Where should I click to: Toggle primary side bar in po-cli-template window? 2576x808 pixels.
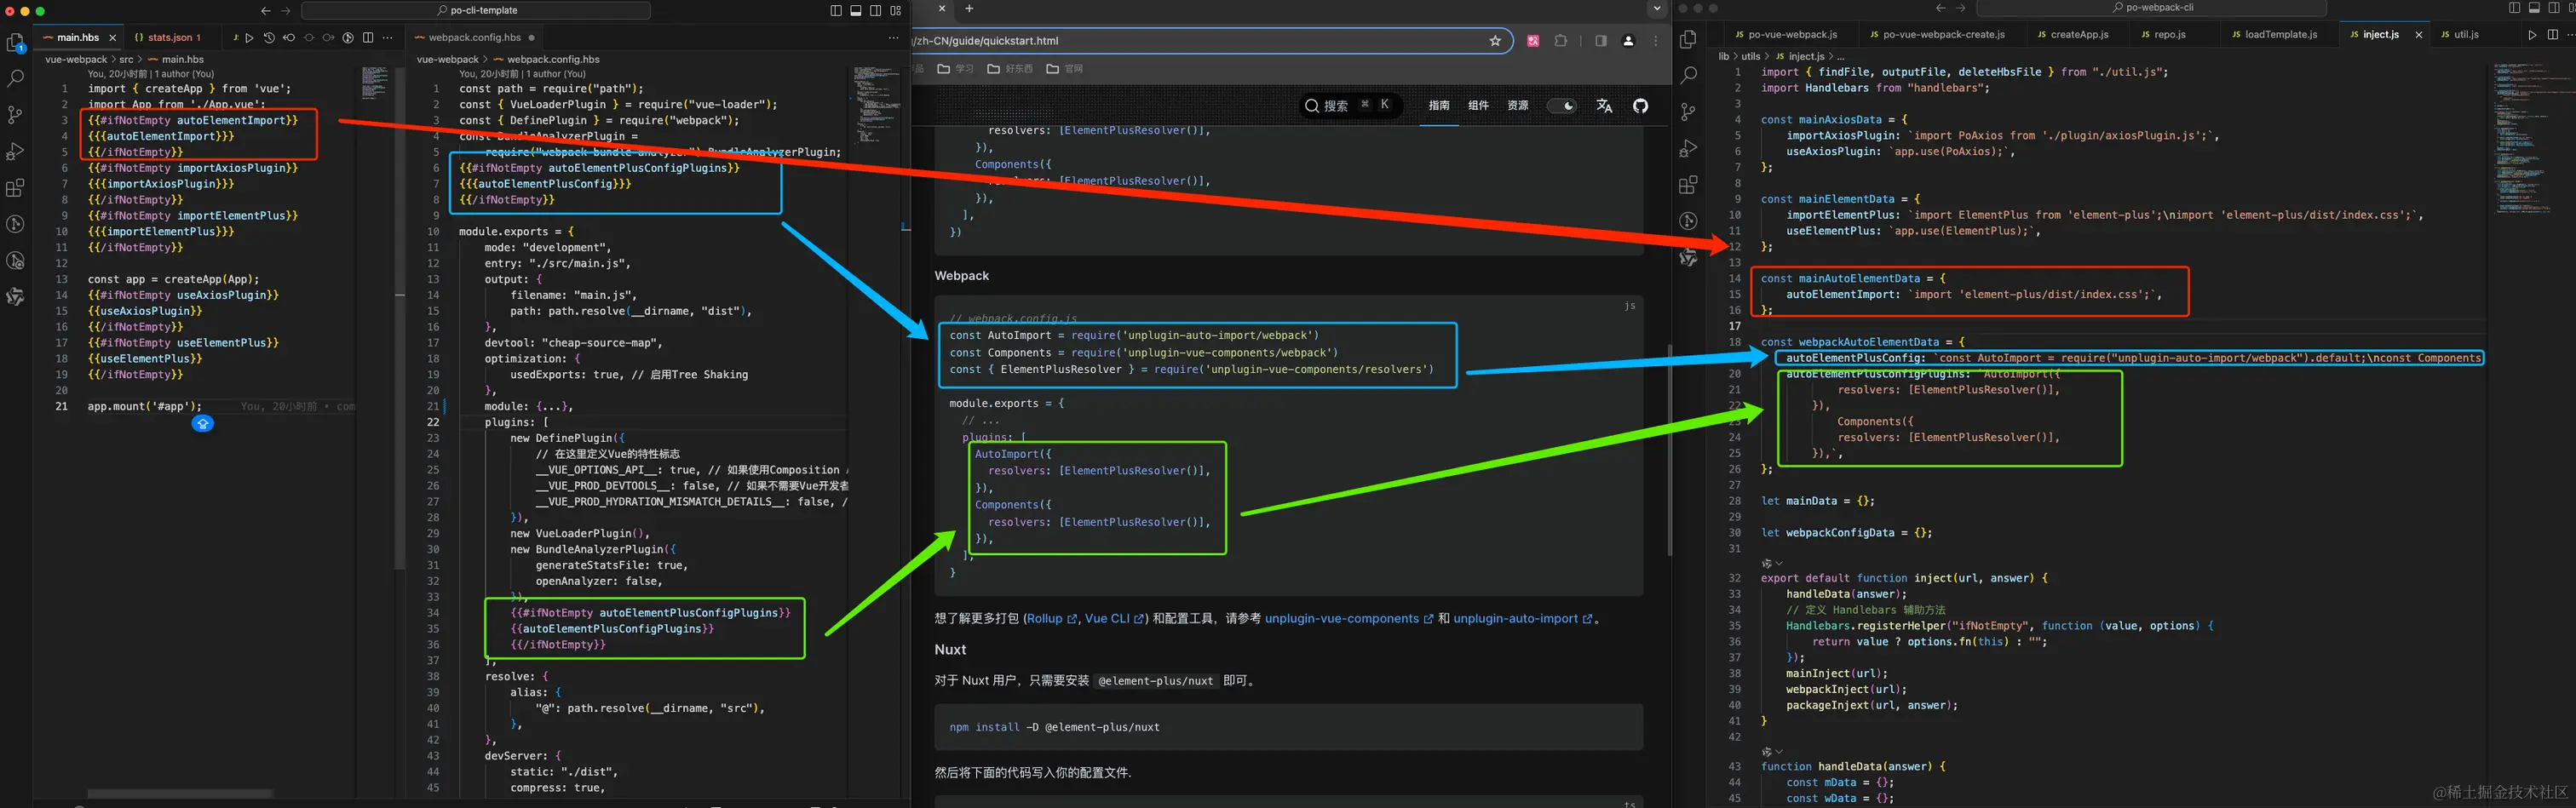click(836, 11)
